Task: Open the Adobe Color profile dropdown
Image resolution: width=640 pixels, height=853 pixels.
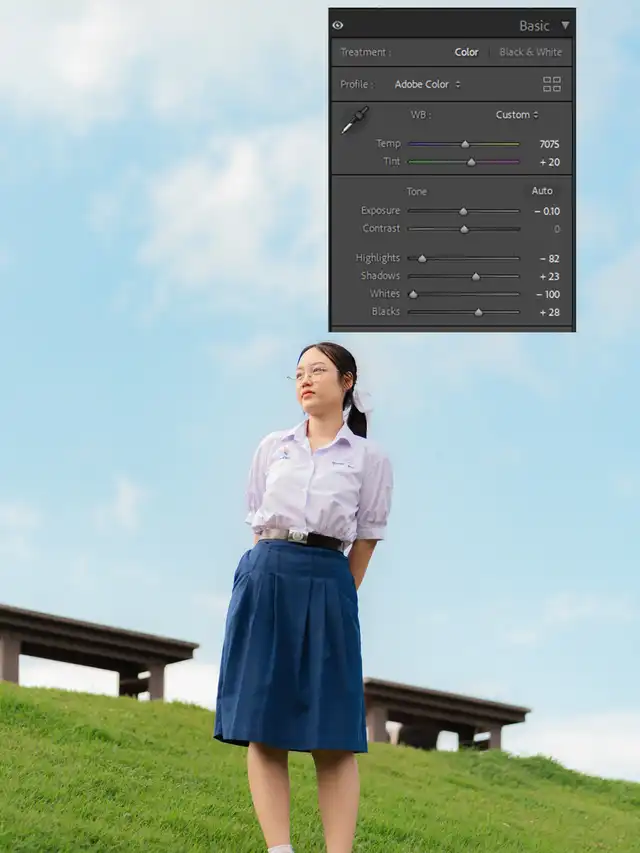Action: coord(427,84)
